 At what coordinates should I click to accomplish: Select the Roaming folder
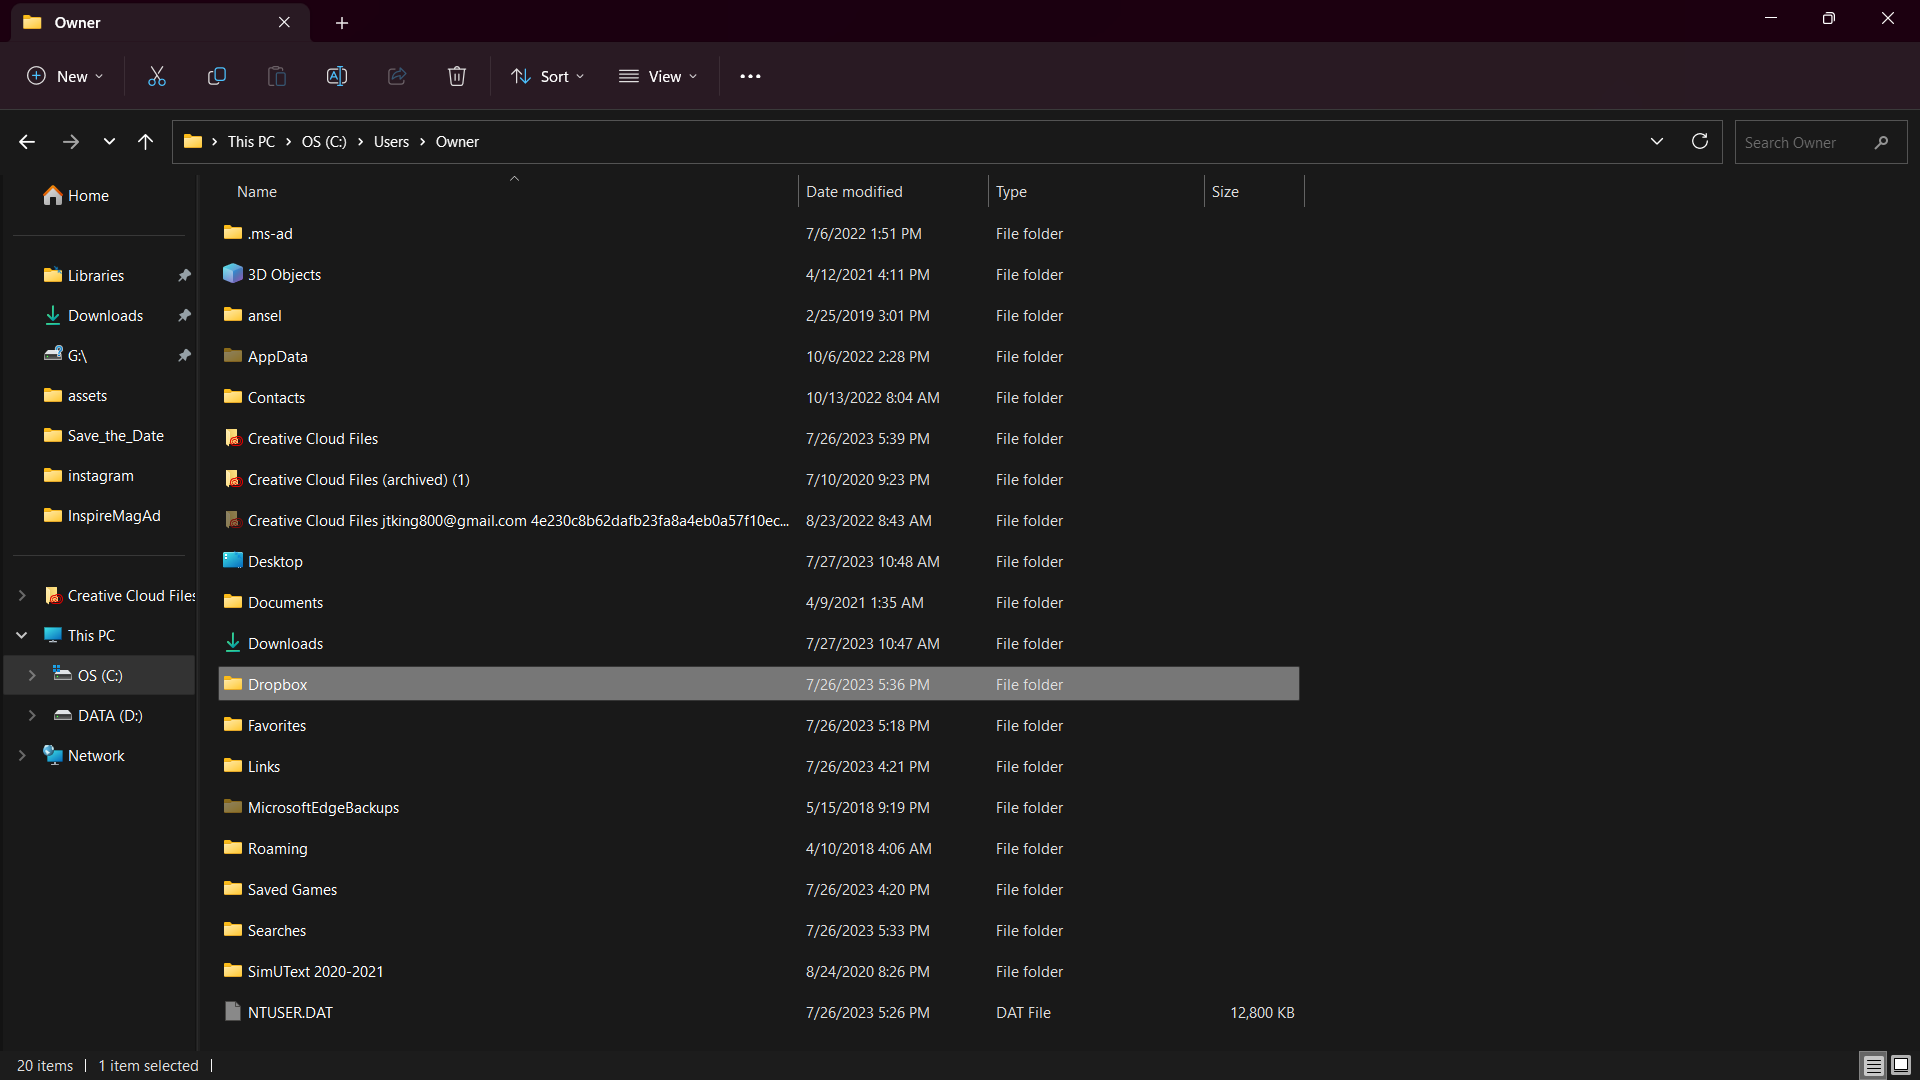[x=759, y=848]
